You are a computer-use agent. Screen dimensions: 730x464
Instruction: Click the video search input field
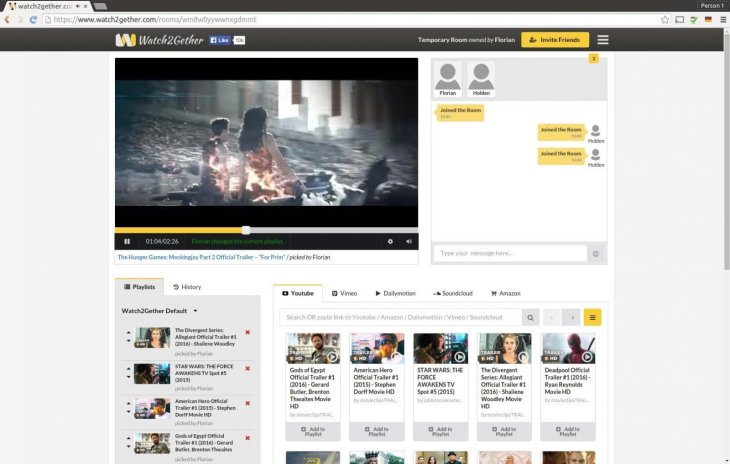(x=400, y=317)
